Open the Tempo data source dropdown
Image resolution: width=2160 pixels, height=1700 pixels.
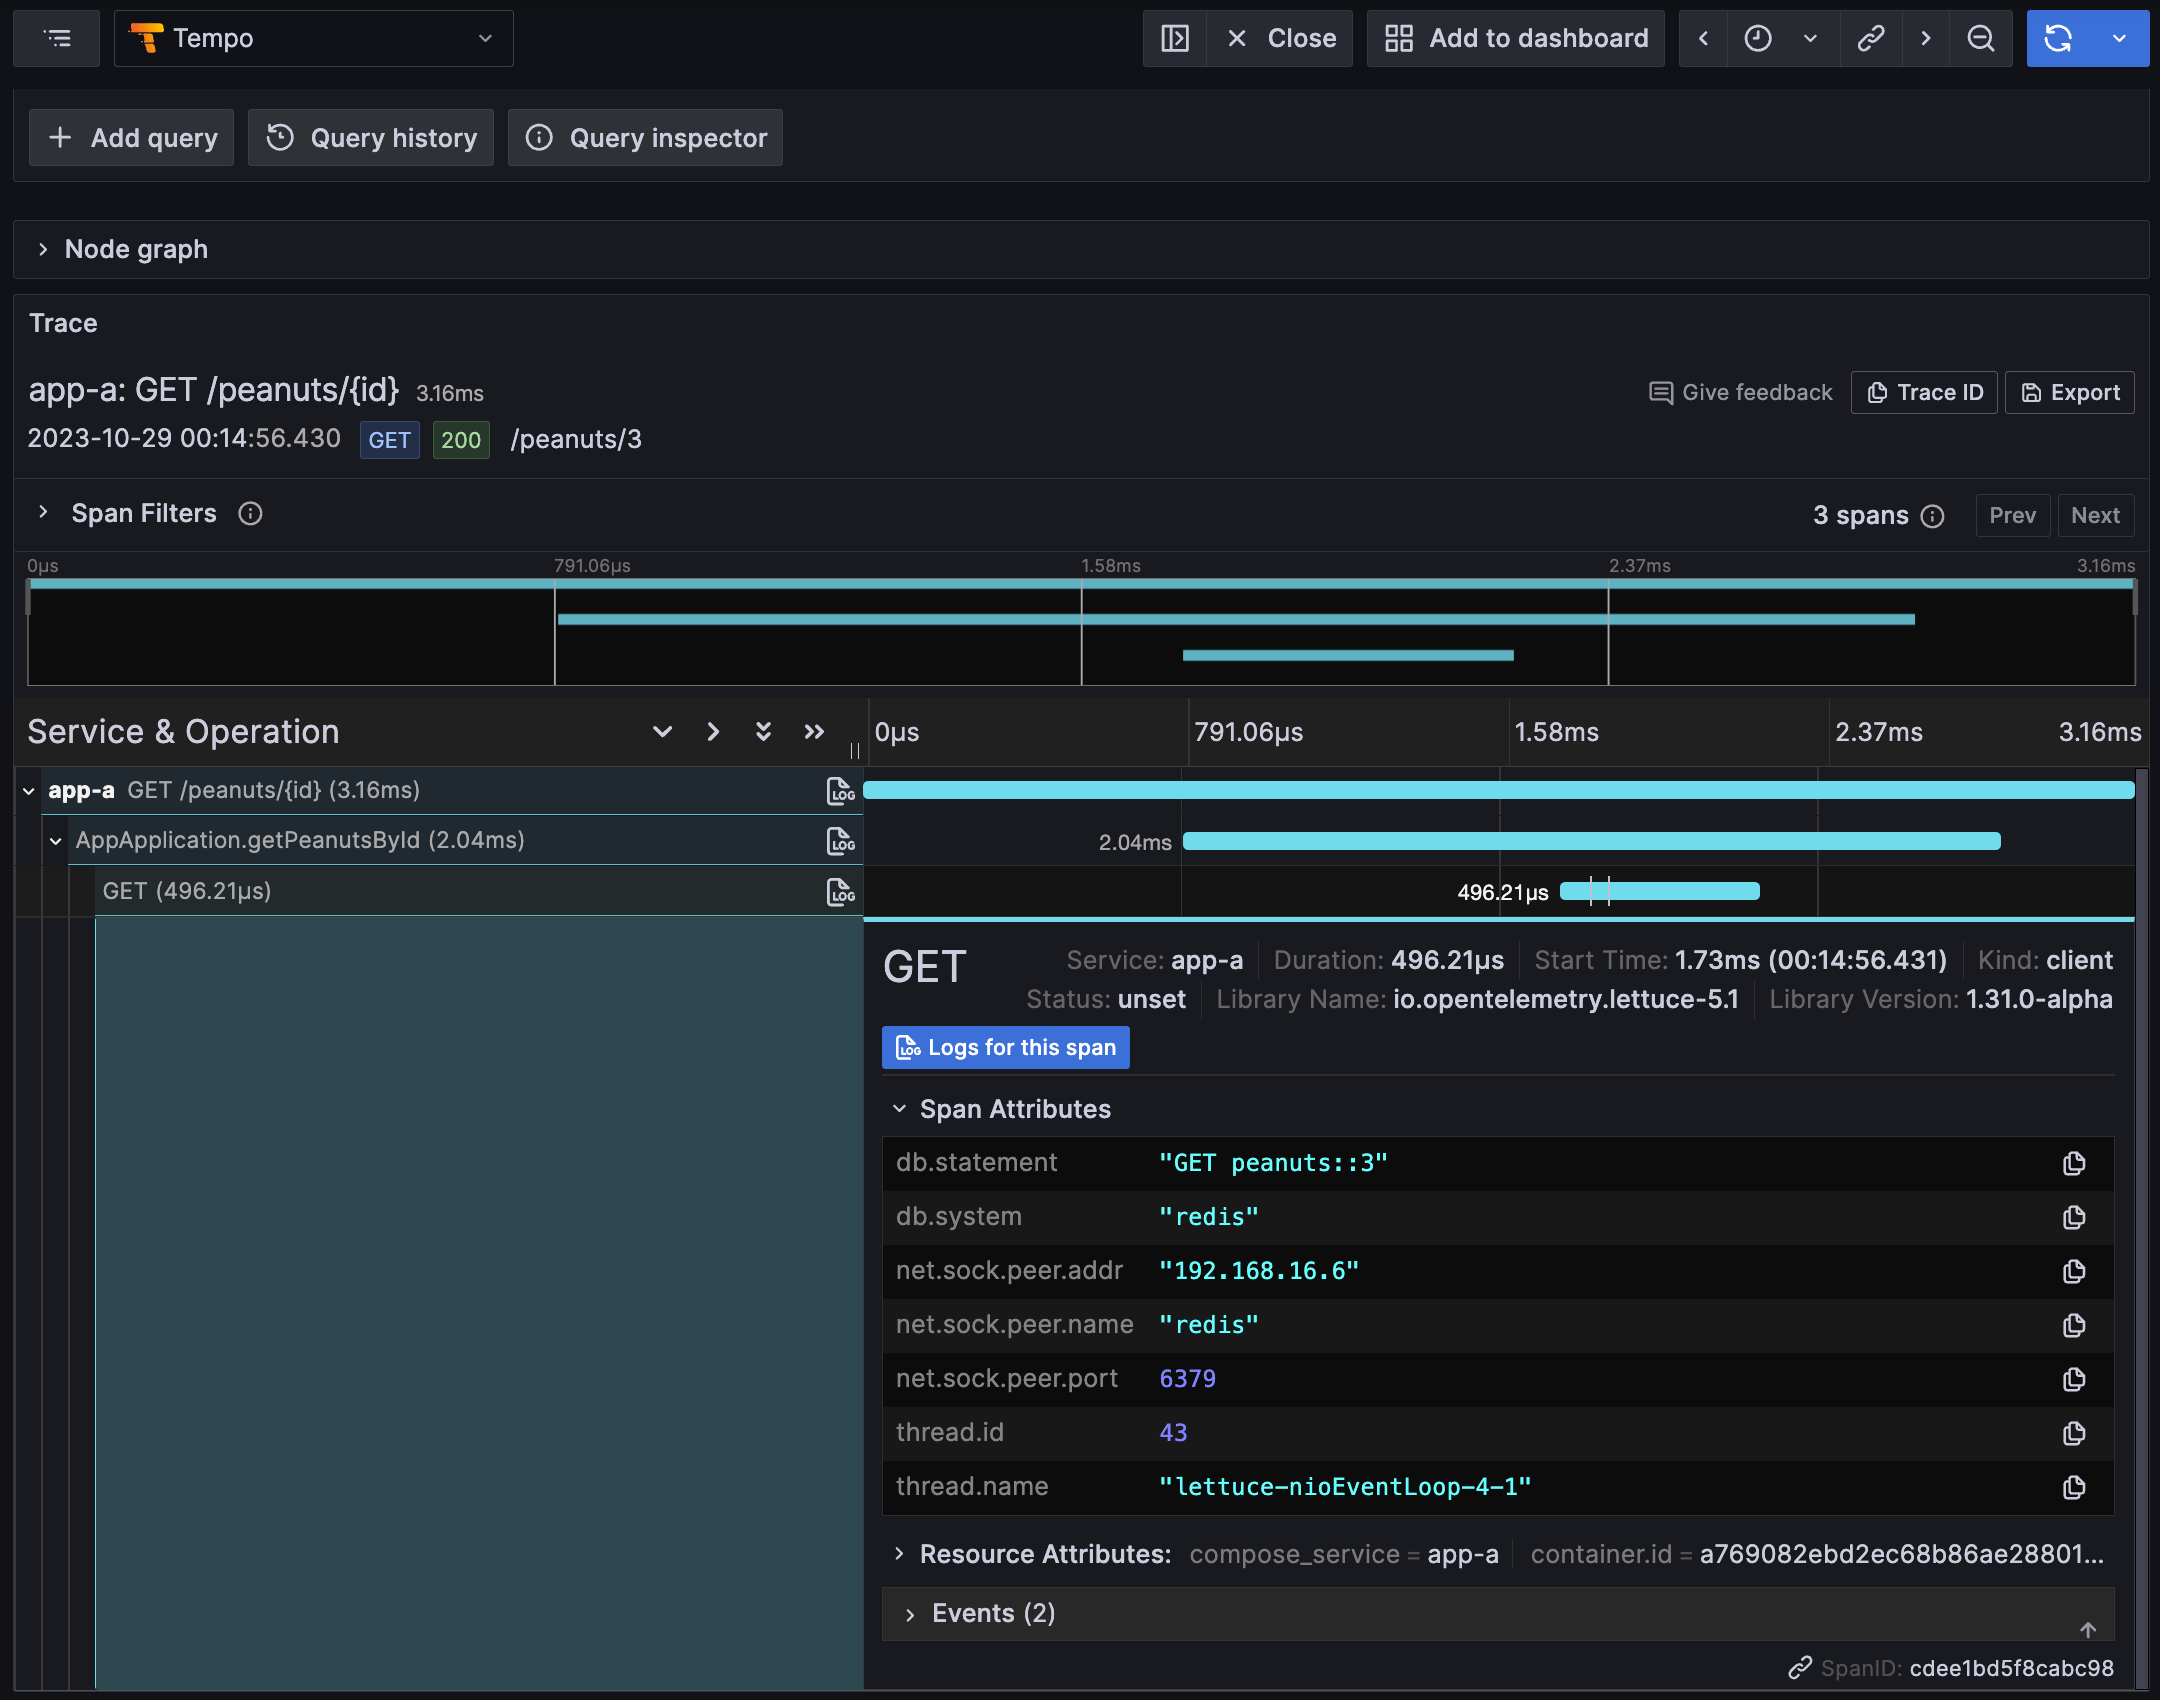[313, 38]
